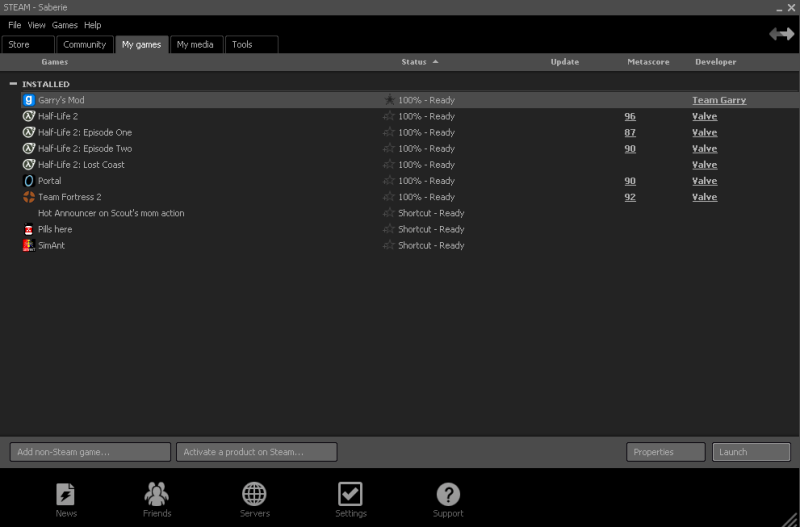Switch to the My media tab

pos(196,44)
